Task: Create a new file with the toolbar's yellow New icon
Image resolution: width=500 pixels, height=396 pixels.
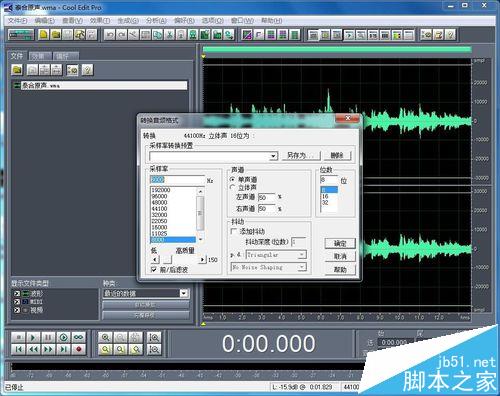Action: [44, 34]
